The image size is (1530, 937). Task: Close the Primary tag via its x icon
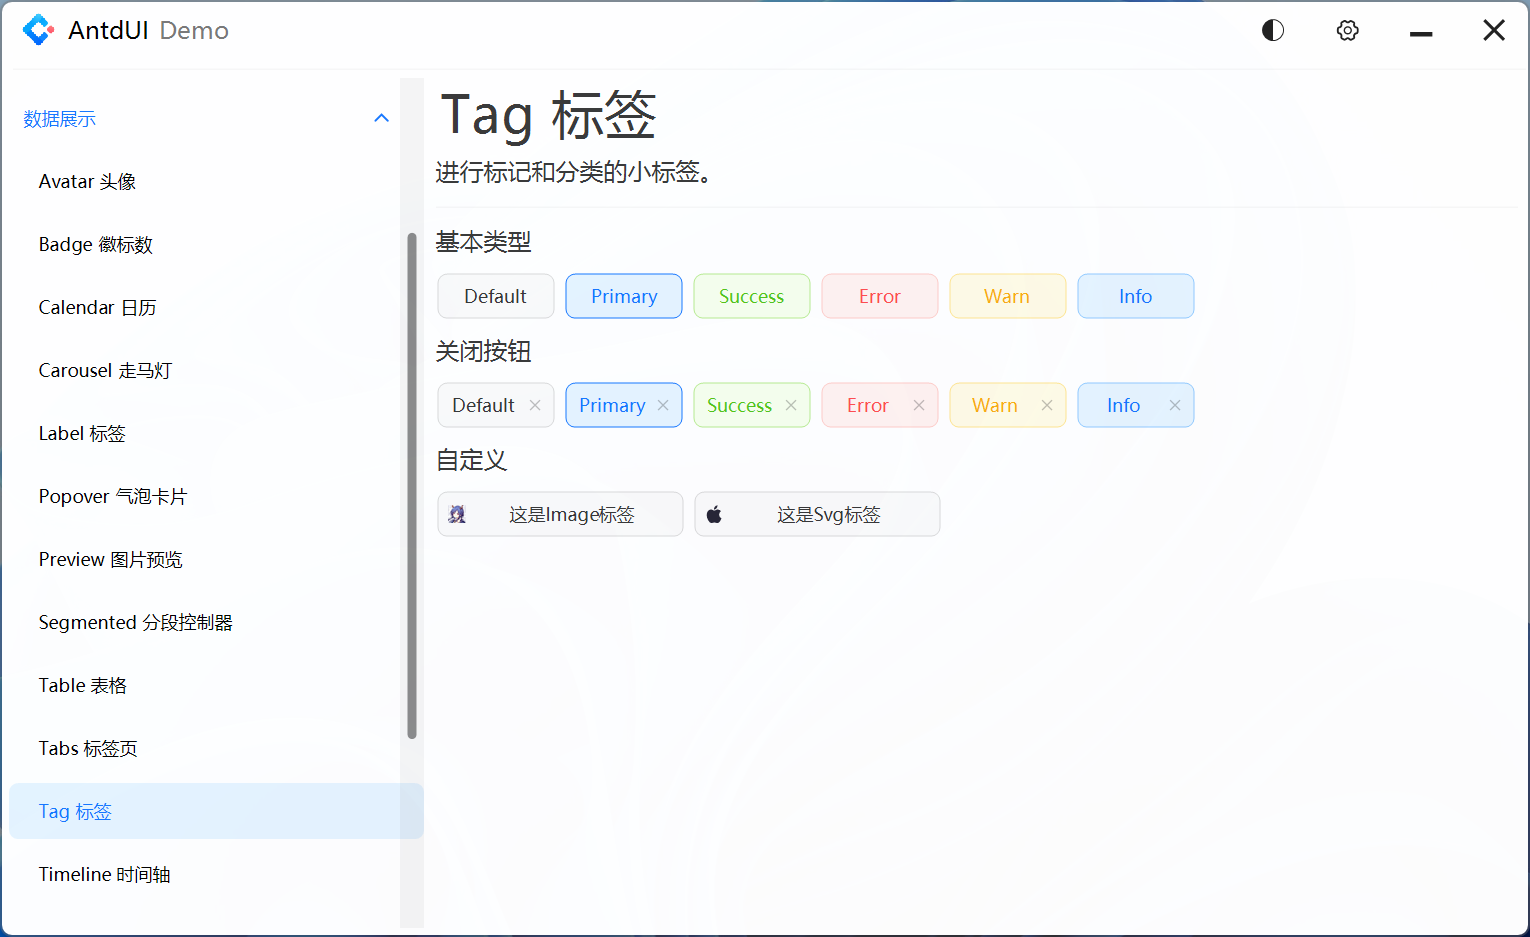tap(662, 405)
